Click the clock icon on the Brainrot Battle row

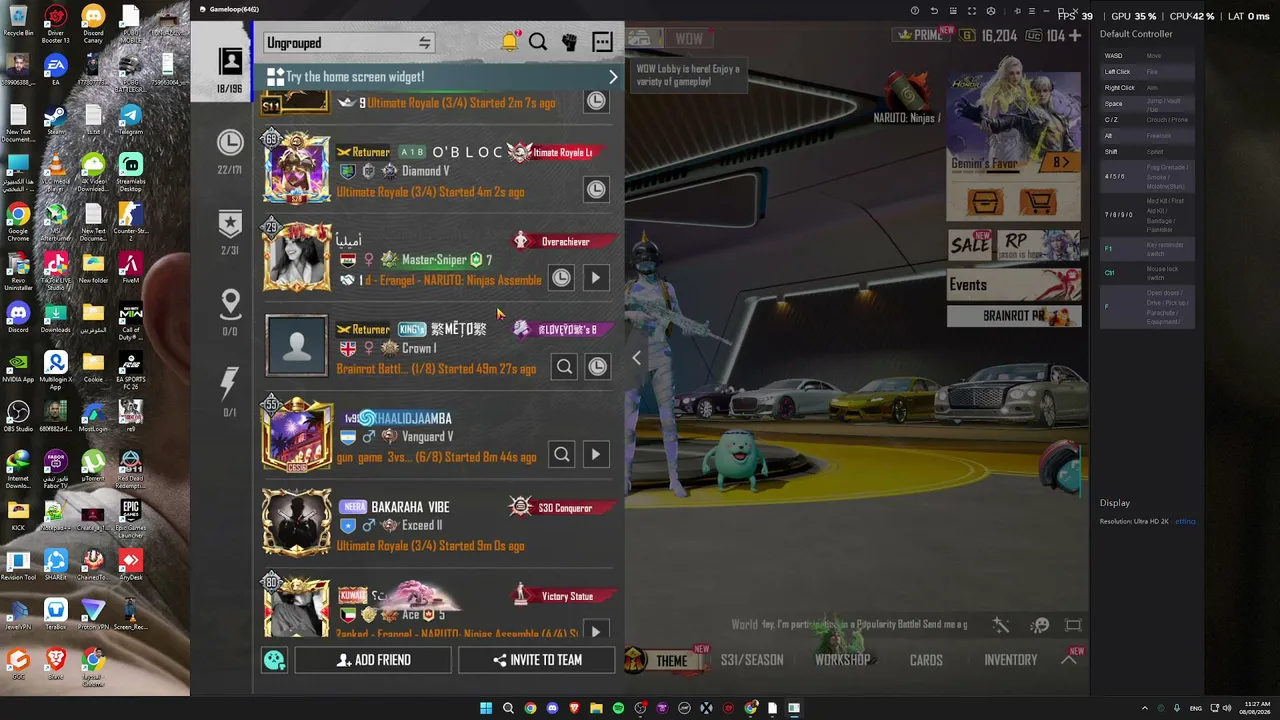click(597, 367)
